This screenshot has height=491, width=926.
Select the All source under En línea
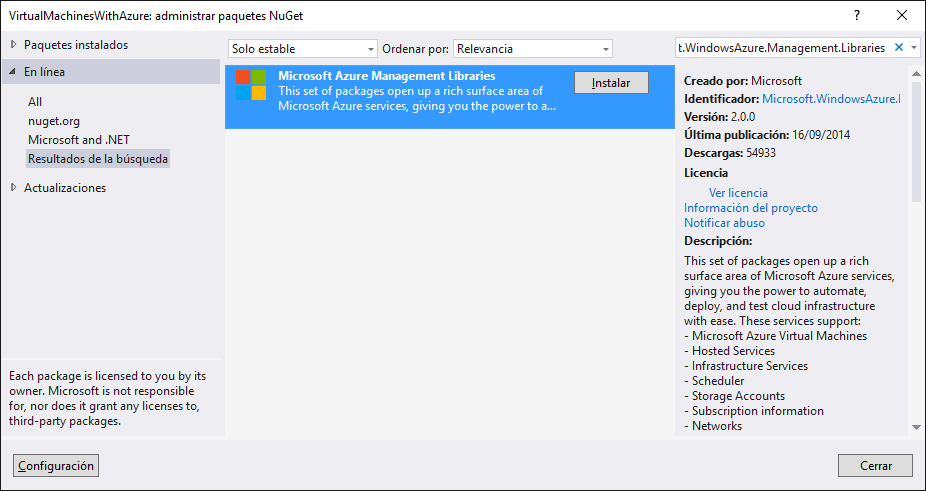35,102
